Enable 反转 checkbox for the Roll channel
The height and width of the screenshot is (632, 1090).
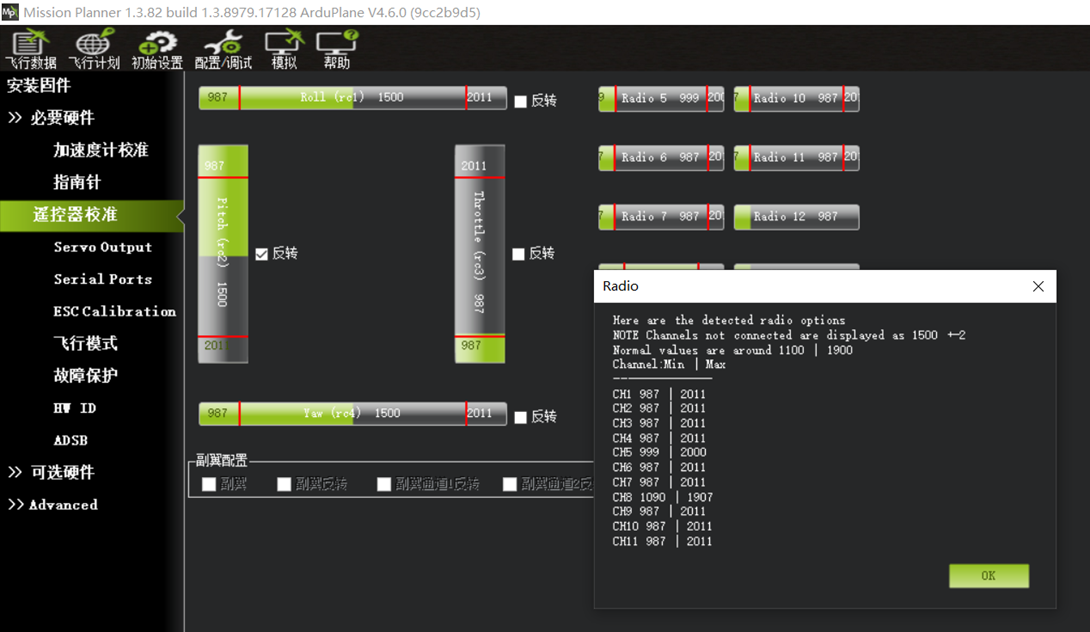coord(520,101)
